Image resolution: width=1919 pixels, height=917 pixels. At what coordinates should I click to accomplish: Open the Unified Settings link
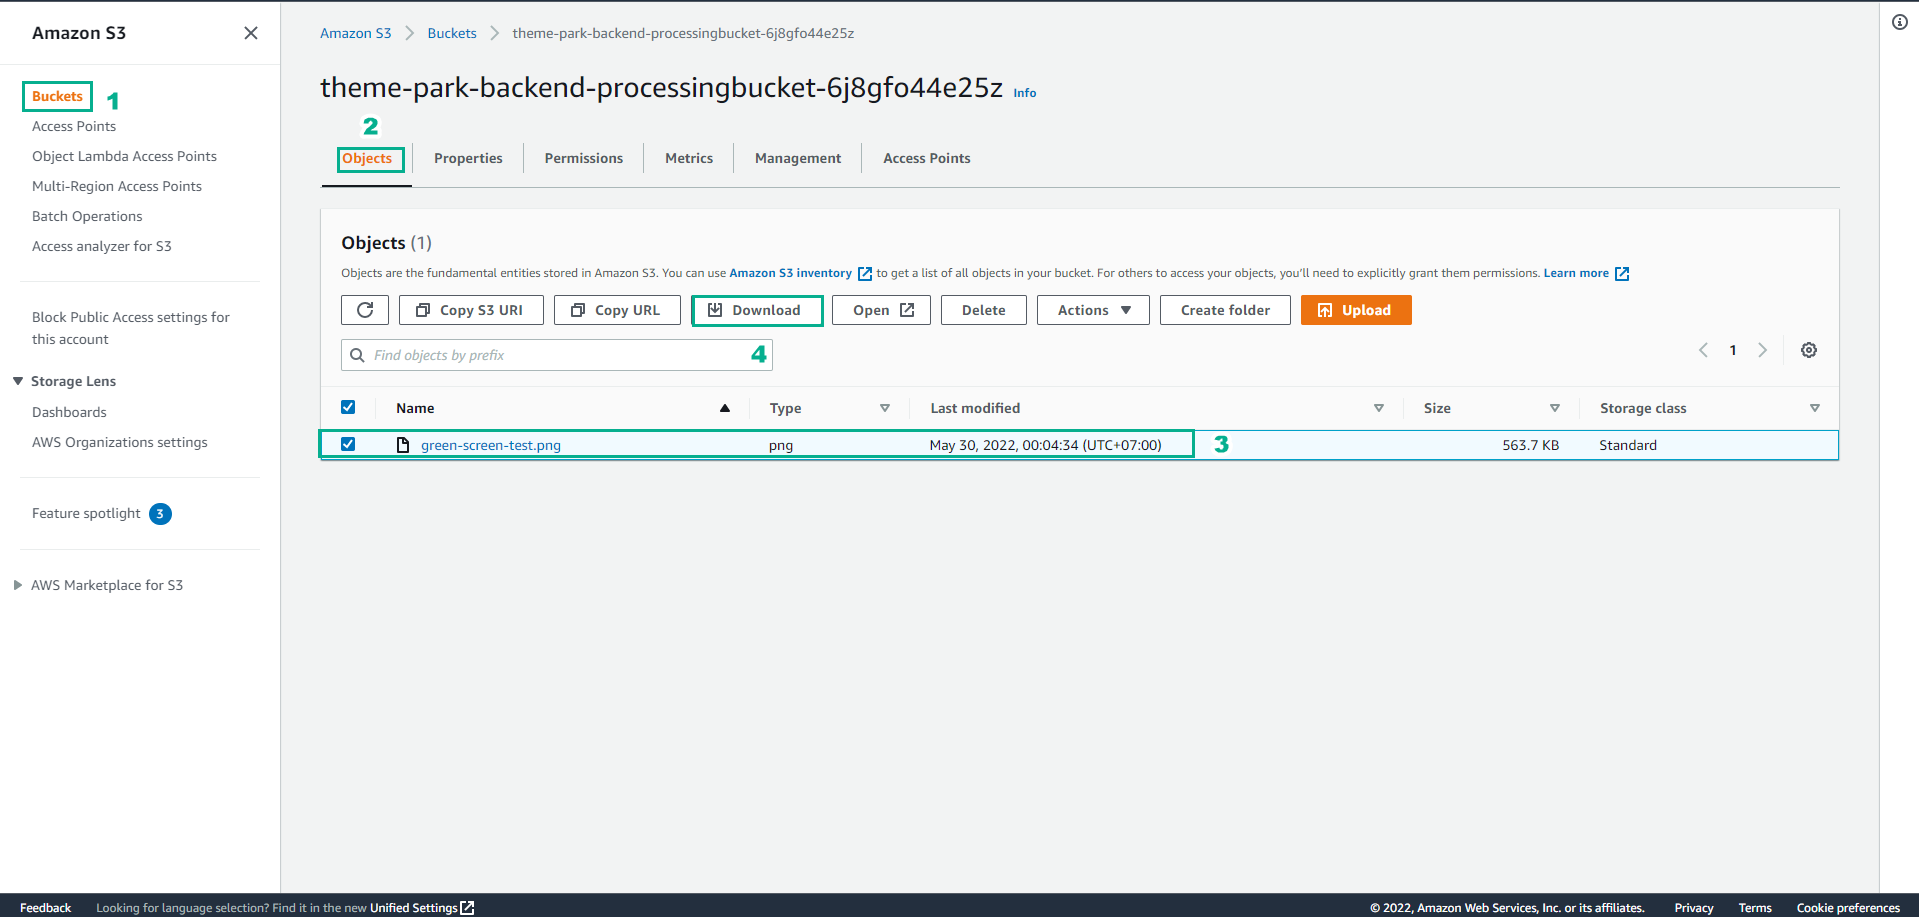click(x=413, y=908)
